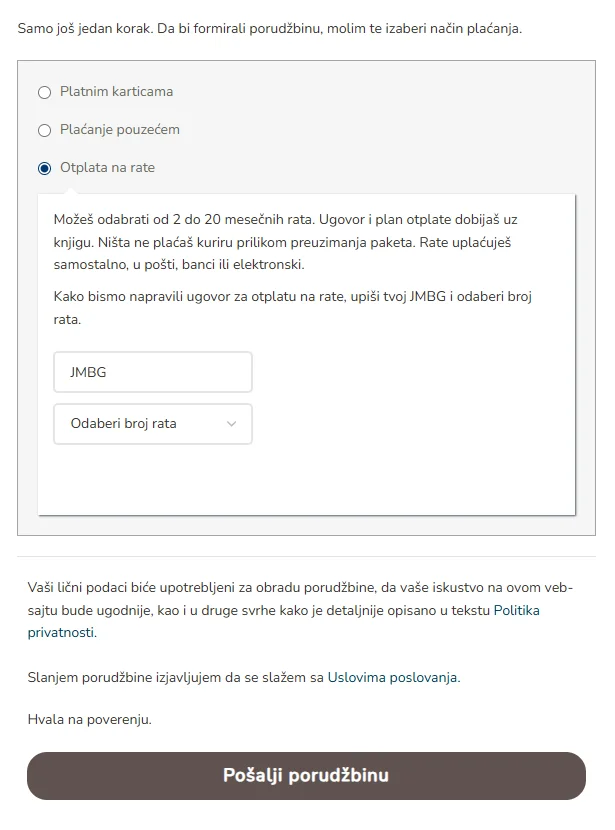Click the 'Slanjem porudžbine izjavljujem' statement text
This screenshot has width=615, height=830.
click(176, 677)
